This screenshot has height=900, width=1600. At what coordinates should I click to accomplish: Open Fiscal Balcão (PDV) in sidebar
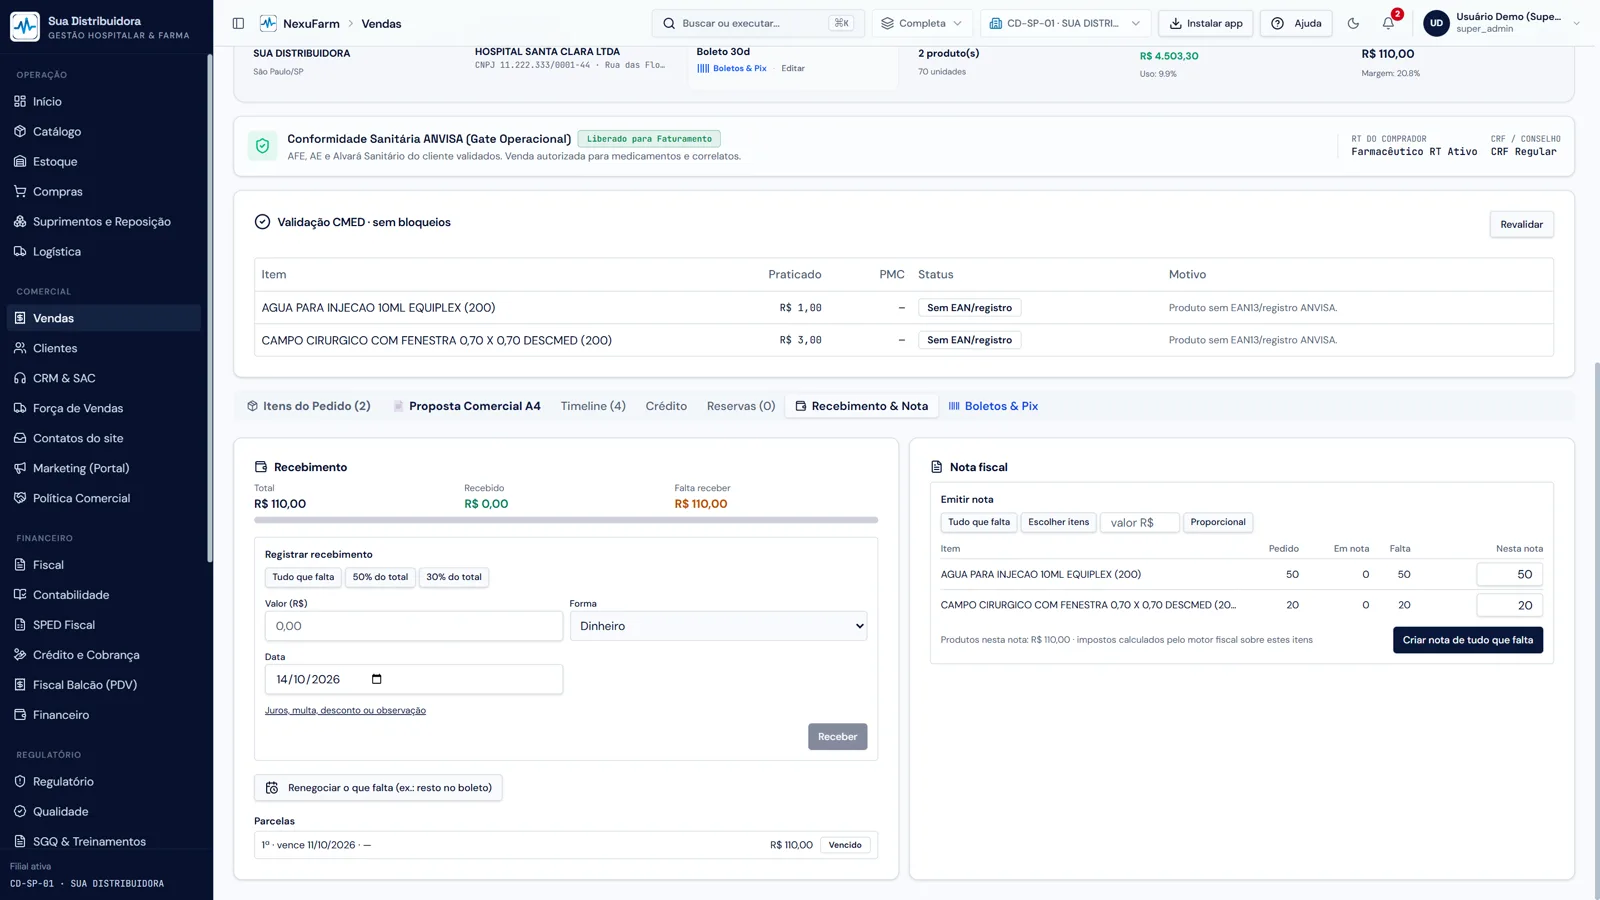[x=104, y=685]
